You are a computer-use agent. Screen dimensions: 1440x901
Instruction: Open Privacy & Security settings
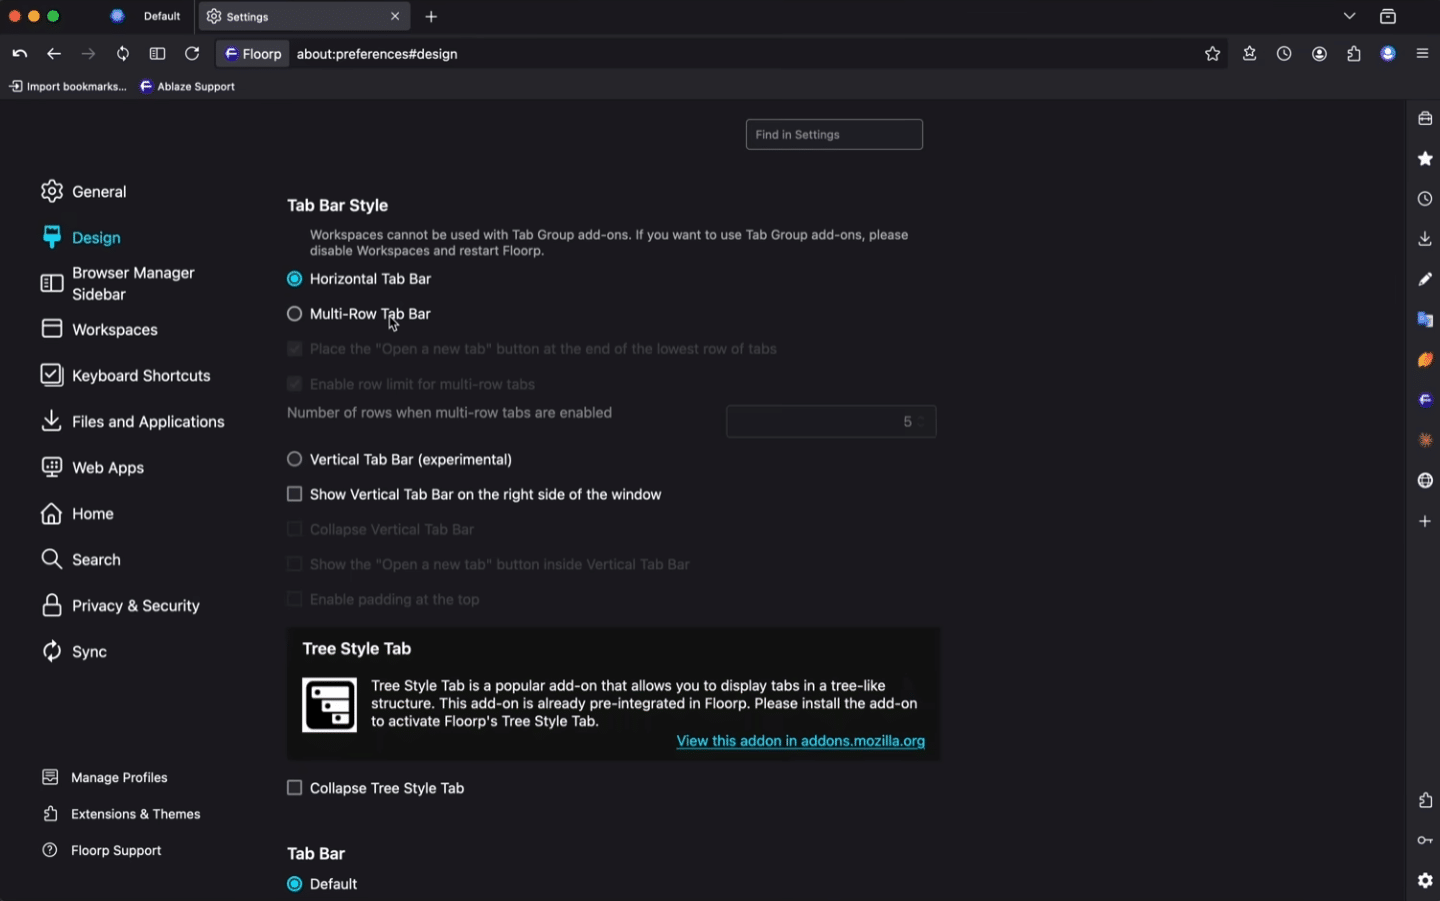(120, 605)
